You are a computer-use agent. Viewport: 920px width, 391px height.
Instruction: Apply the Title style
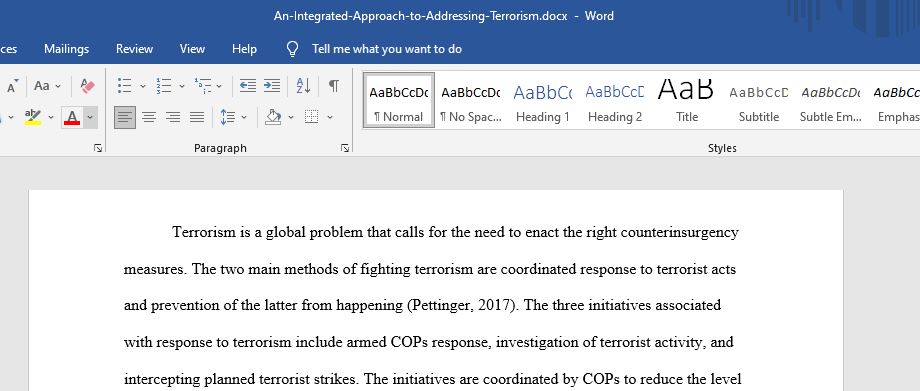(686, 99)
